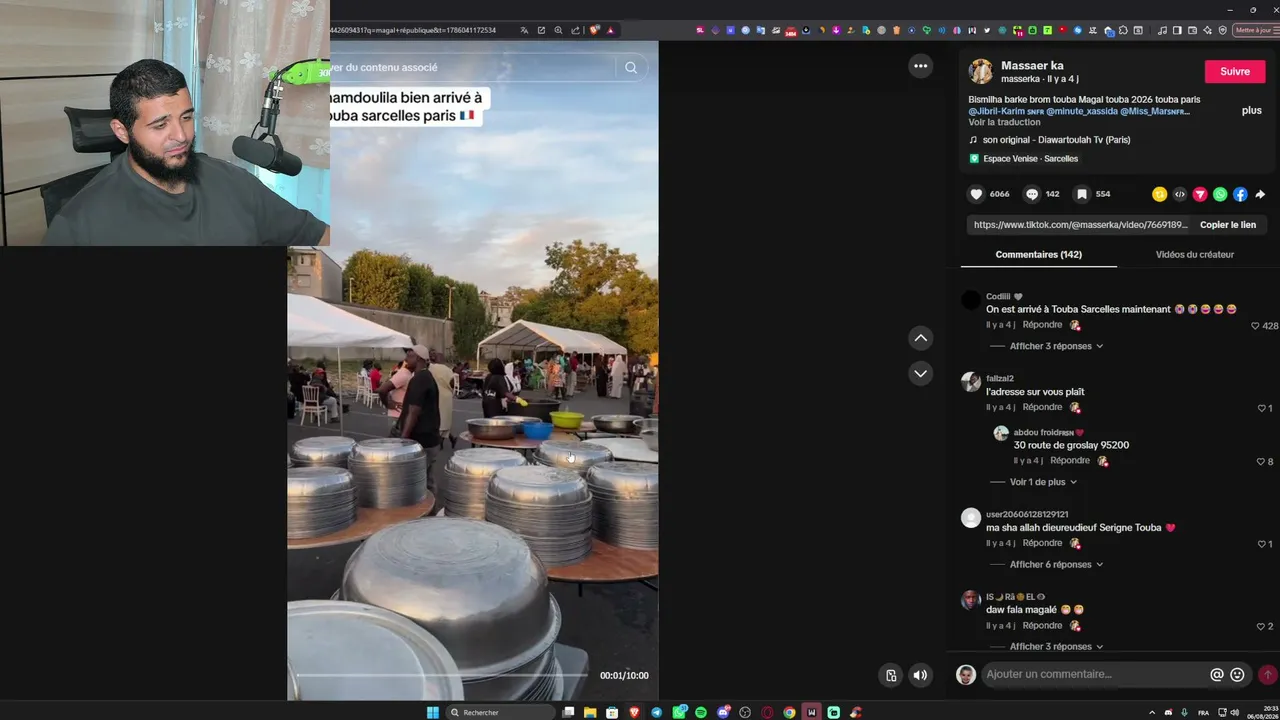Viewport: 1280px width, 720px height.
Task: Open comments via speech bubble icon
Action: tap(1032, 194)
